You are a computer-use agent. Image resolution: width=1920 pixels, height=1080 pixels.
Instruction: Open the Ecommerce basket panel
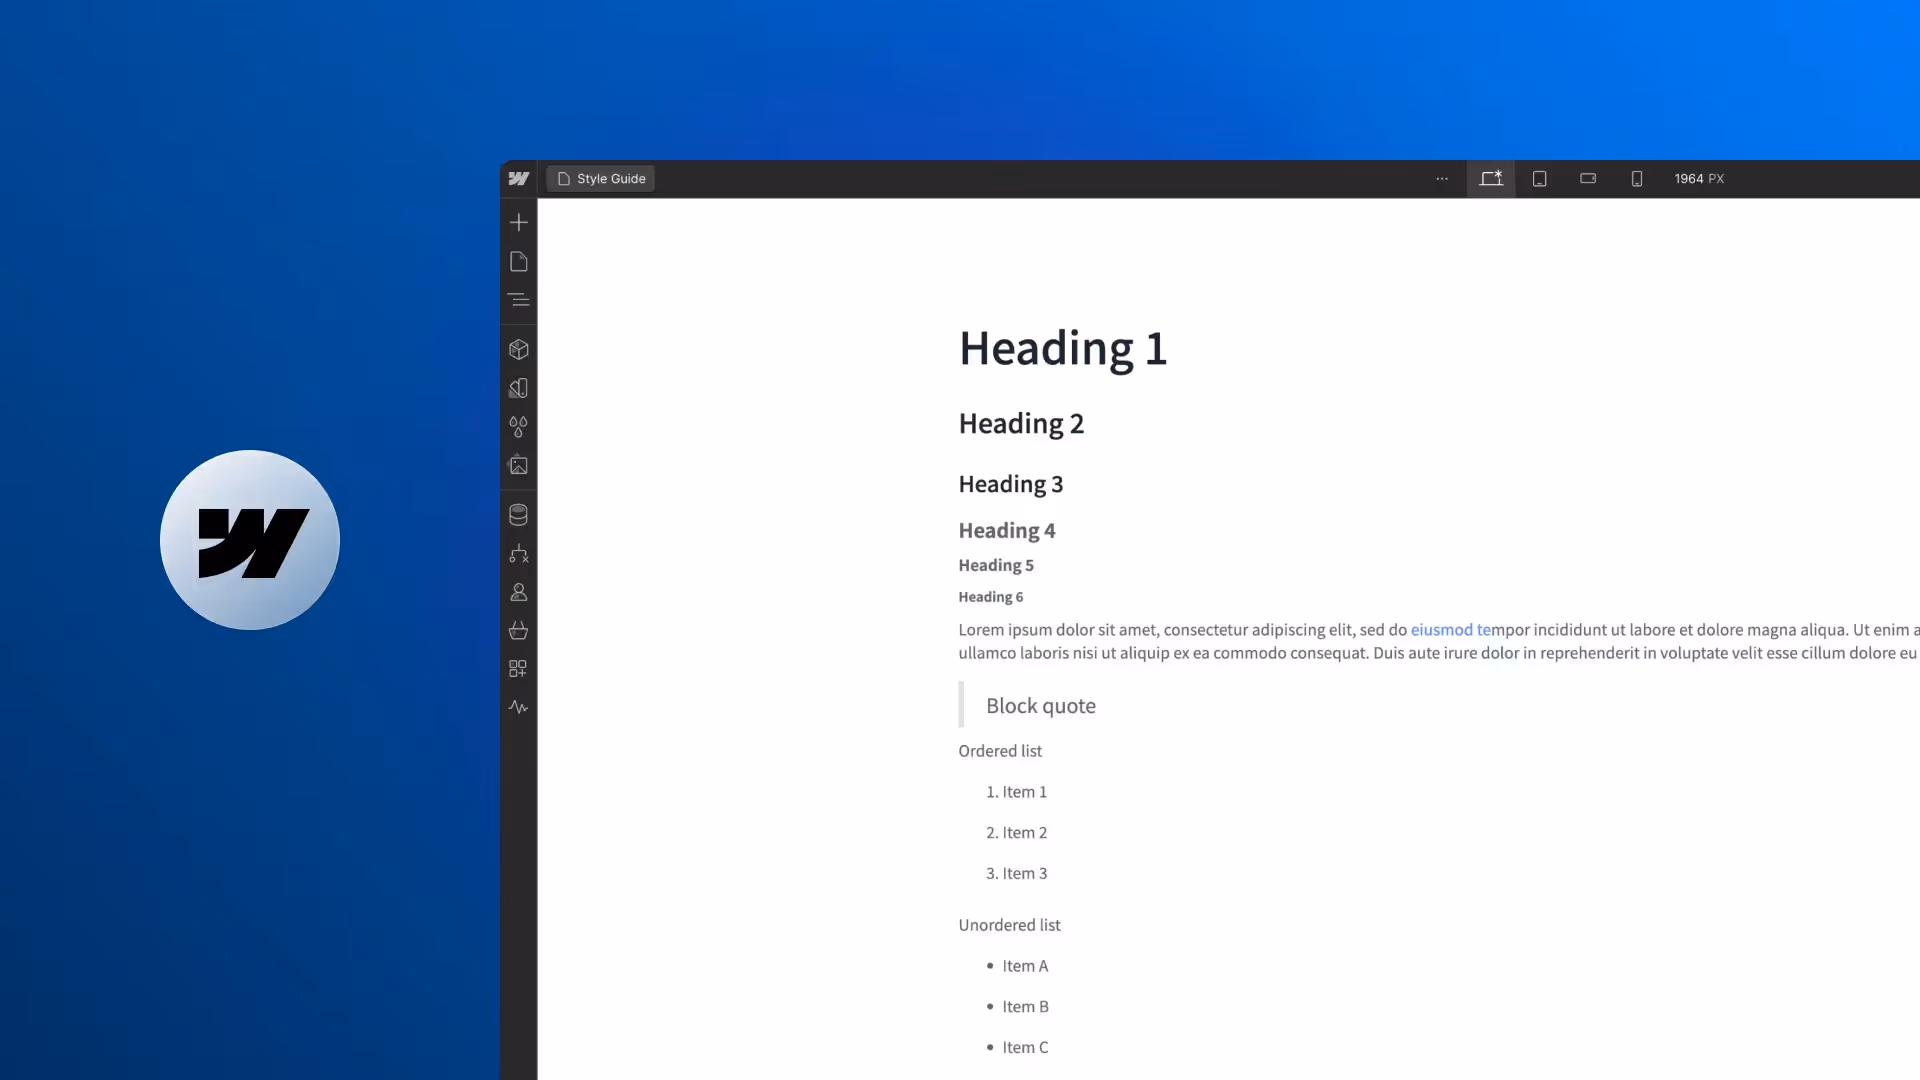[x=518, y=630]
